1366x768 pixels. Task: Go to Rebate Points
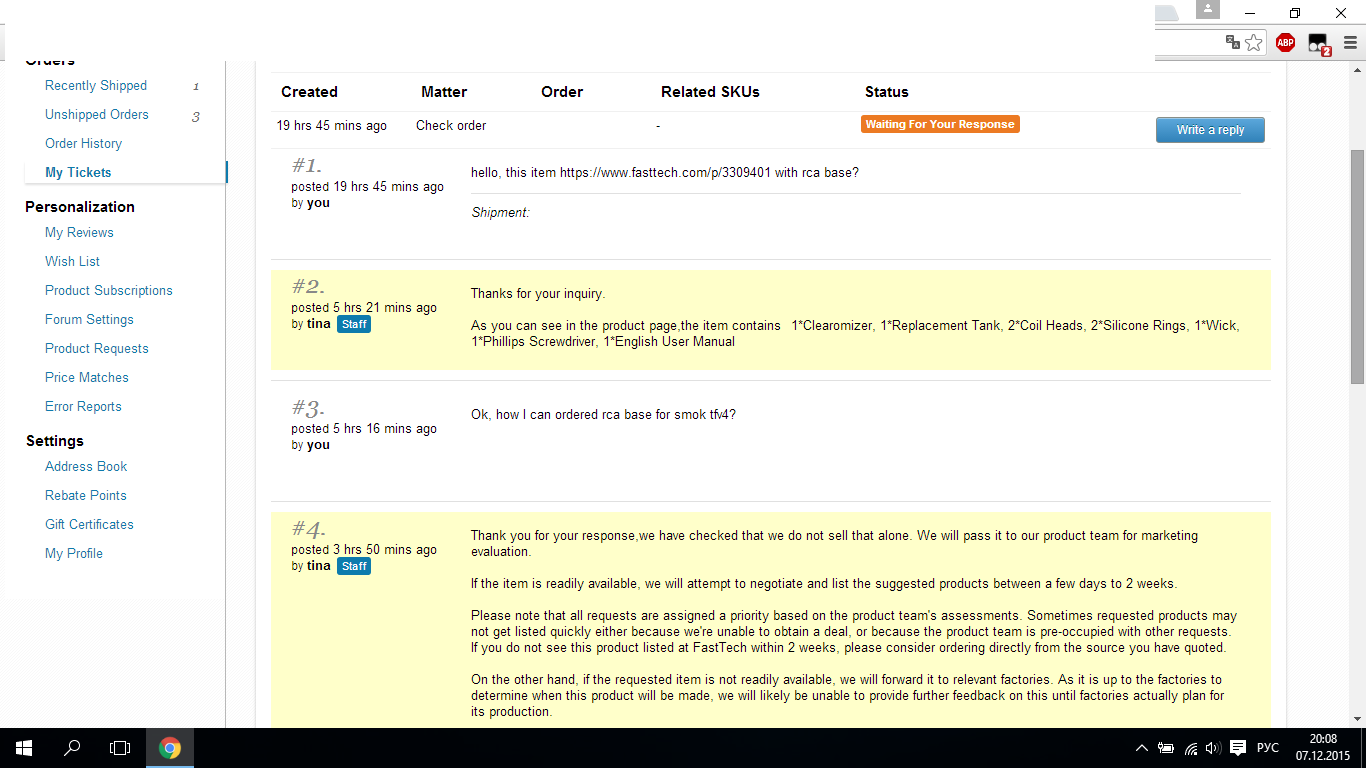[x=86, y=496]
